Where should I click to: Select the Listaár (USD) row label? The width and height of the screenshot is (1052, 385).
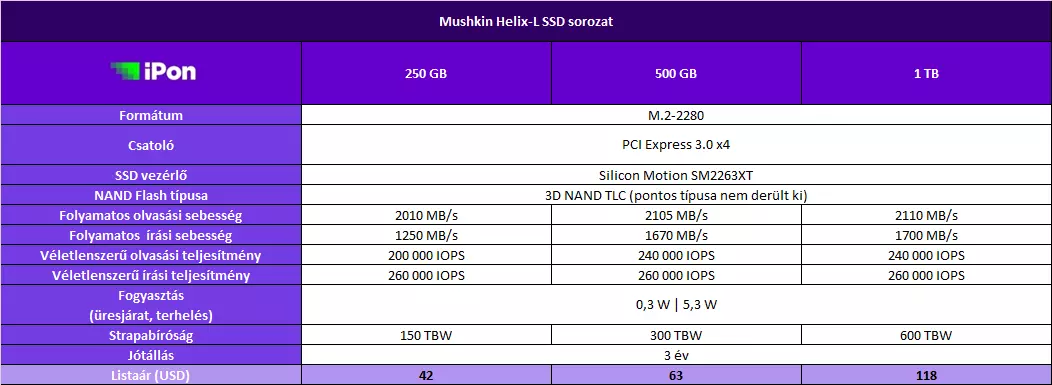pos(151,375)
